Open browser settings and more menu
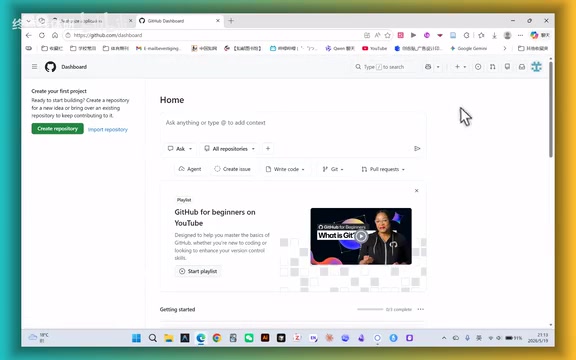This screenshot has height=360, width=576. (520, 35)
